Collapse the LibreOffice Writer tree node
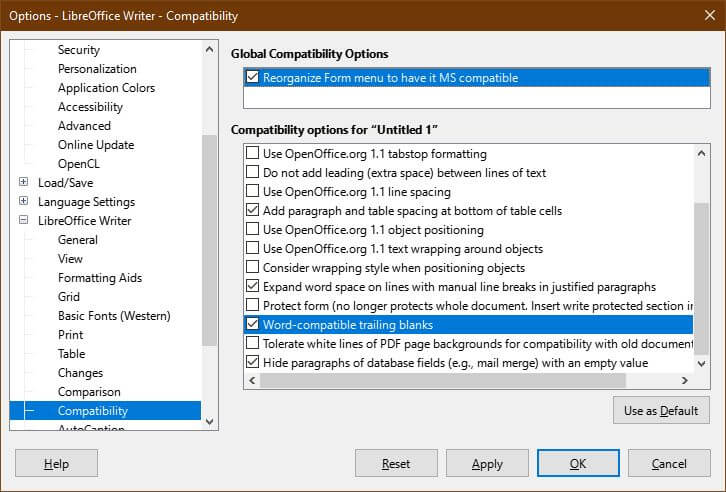726x492 pixels. point(23,221)
